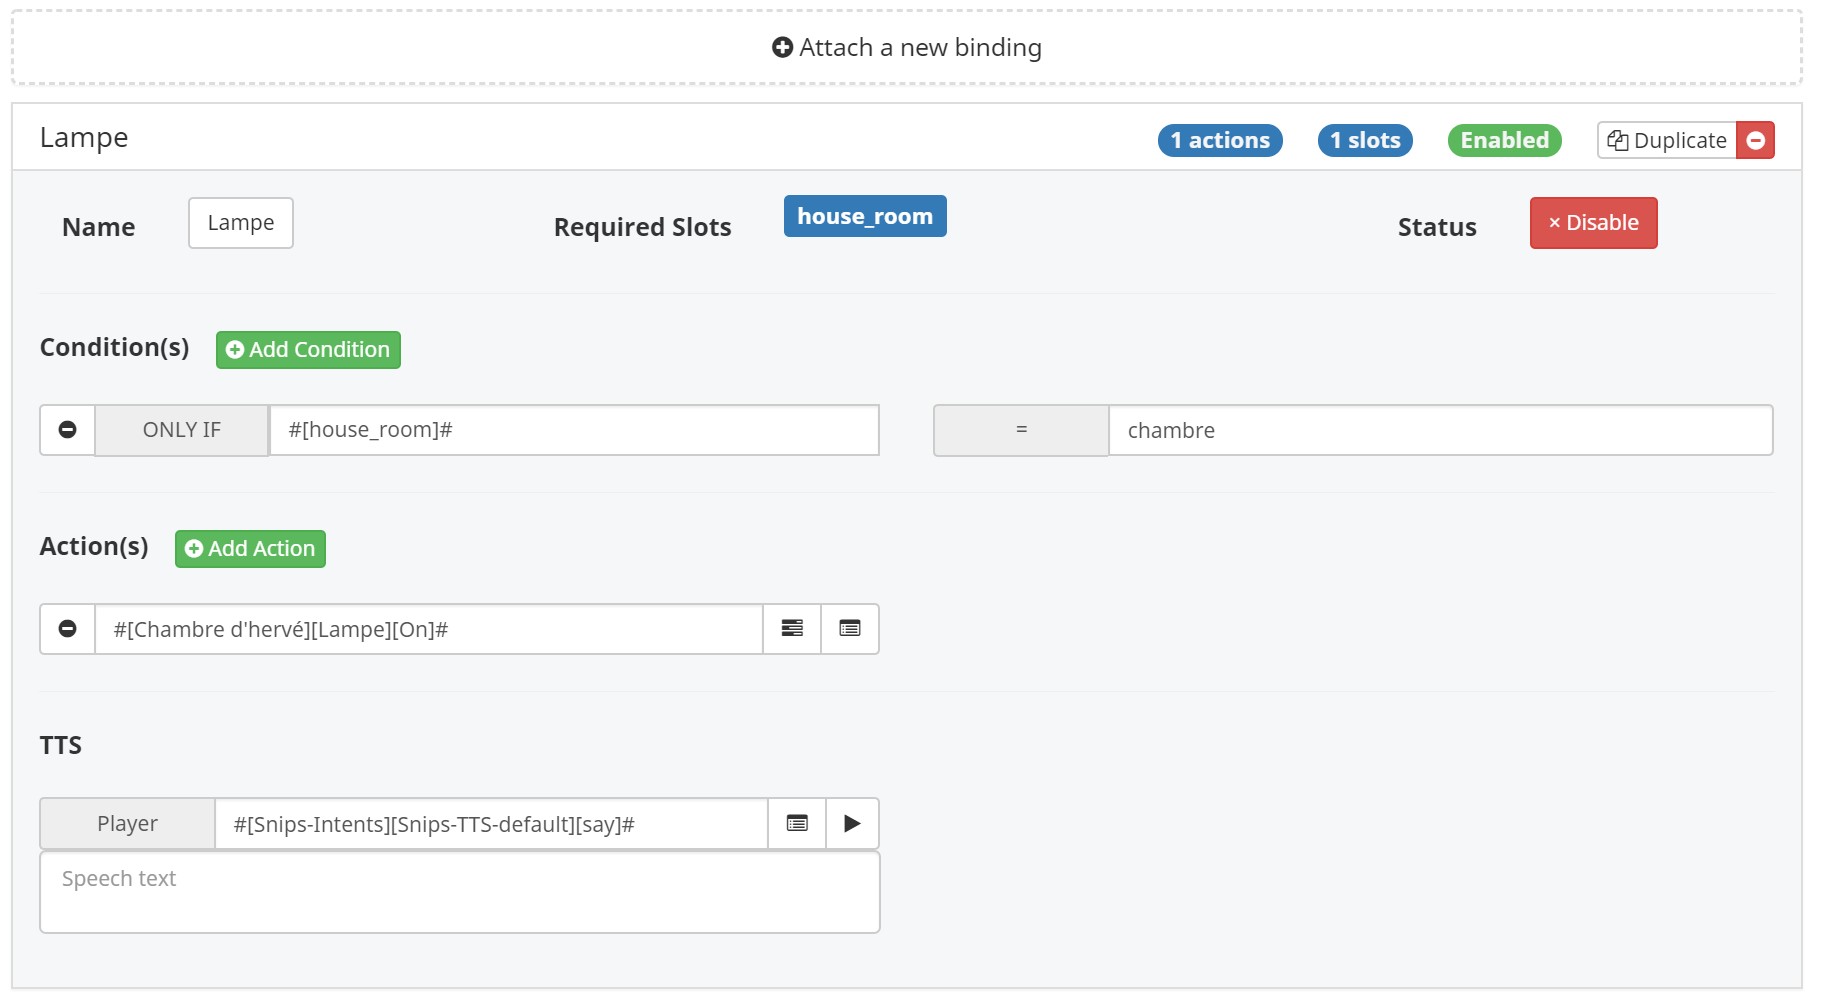Duplicate the Lampe binding

pyautogui.click(x=1667, y=140)
